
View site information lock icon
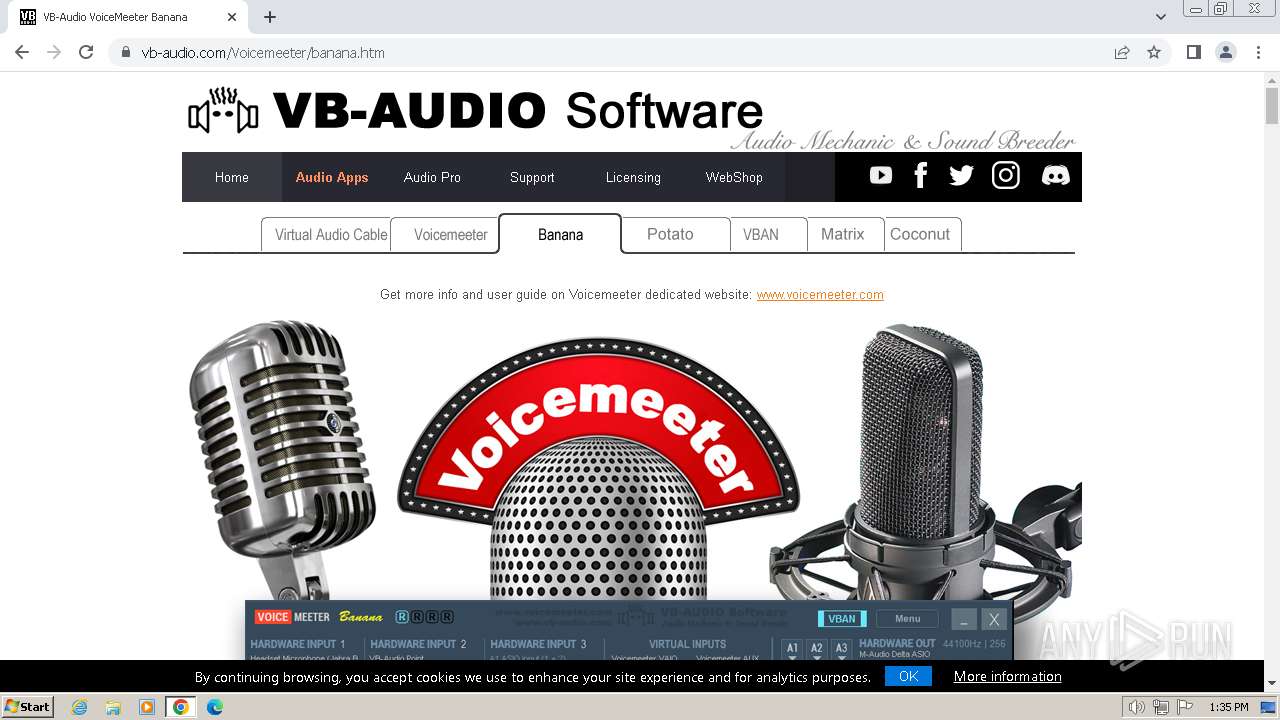click(126, 53)
